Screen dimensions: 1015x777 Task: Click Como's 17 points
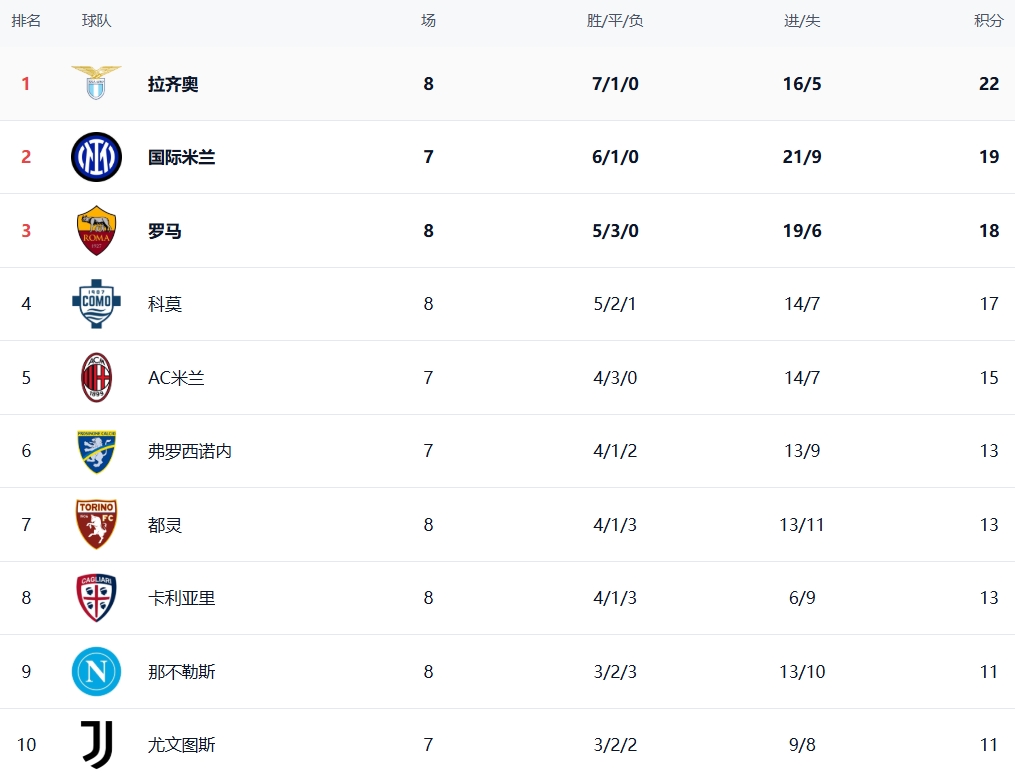pos(988,304)
